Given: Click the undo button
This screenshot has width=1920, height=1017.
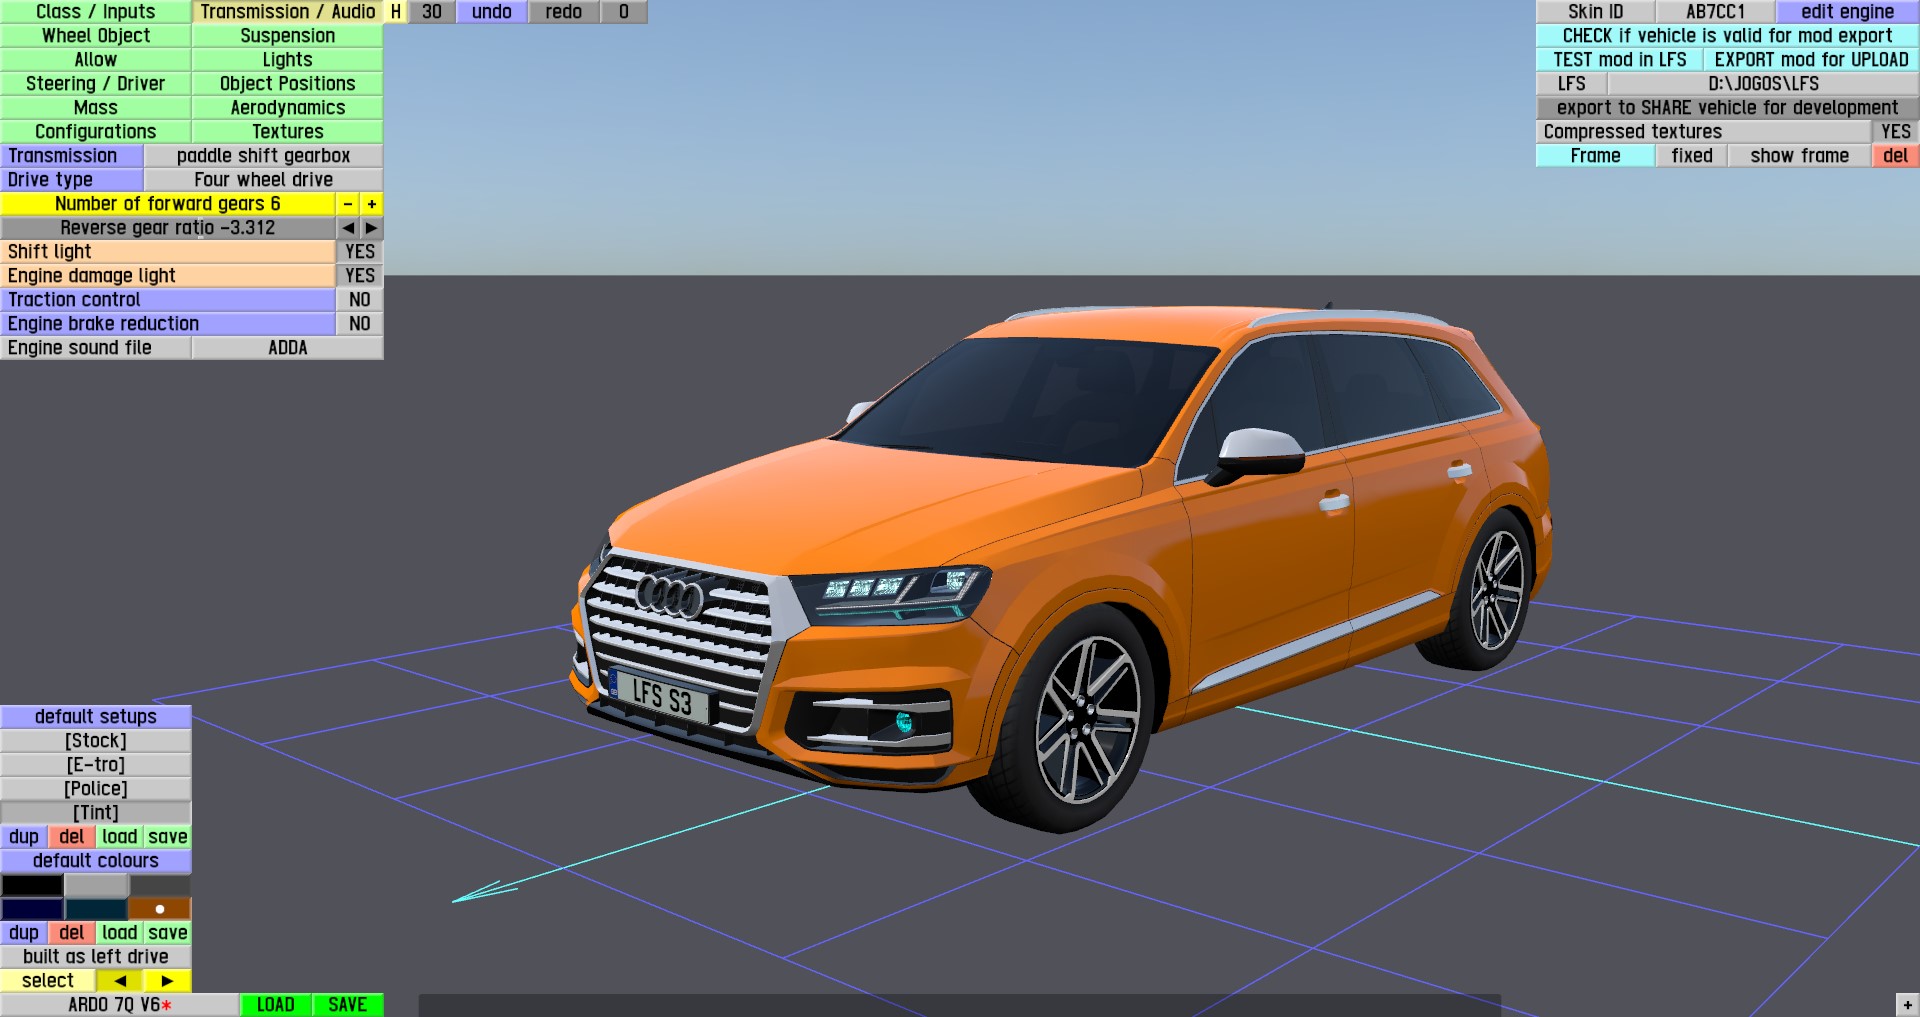Looking at the screenshot, I should point(492,12).
